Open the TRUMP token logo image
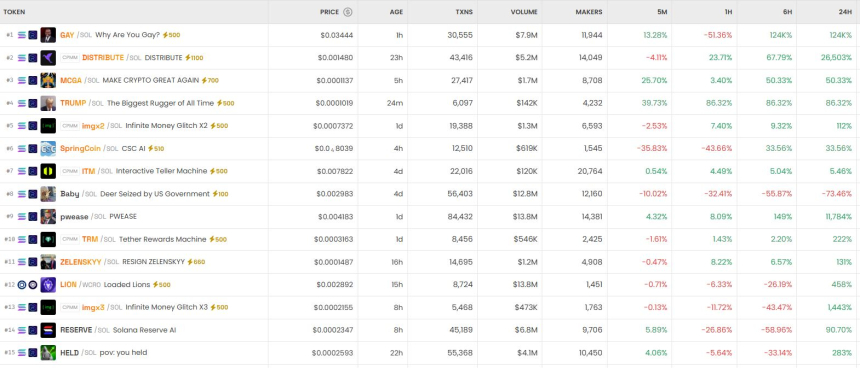860x368 pixels. tap(48, 103)
